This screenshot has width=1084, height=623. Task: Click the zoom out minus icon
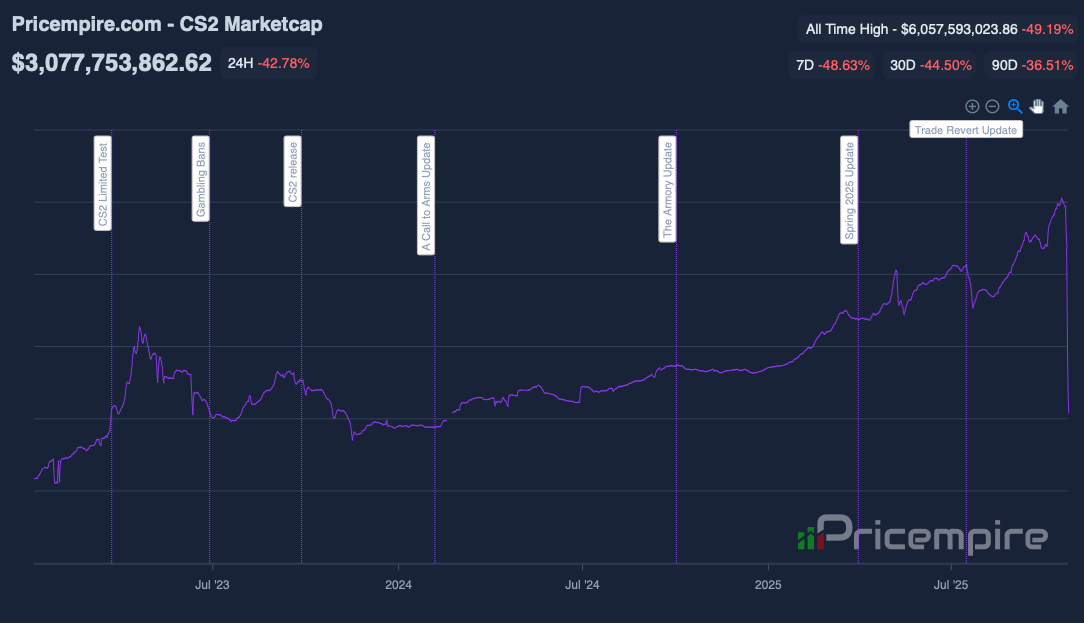pyautogui.click(x=993, y=106)
